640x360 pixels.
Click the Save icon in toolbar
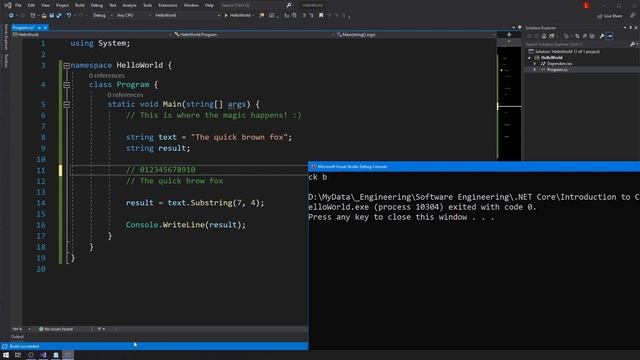51,16
